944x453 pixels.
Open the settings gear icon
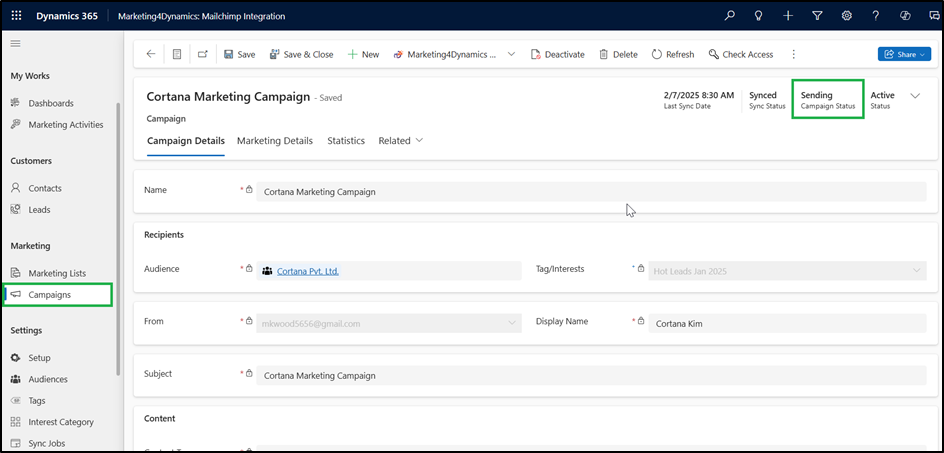[x=846, y=16]
